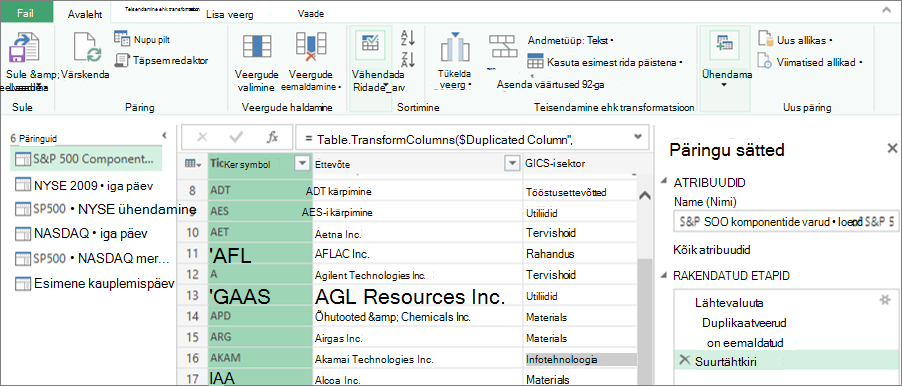The image size is (902, 386).
Task: Click the Ühendama combine icon
Action: click(724, 44)
